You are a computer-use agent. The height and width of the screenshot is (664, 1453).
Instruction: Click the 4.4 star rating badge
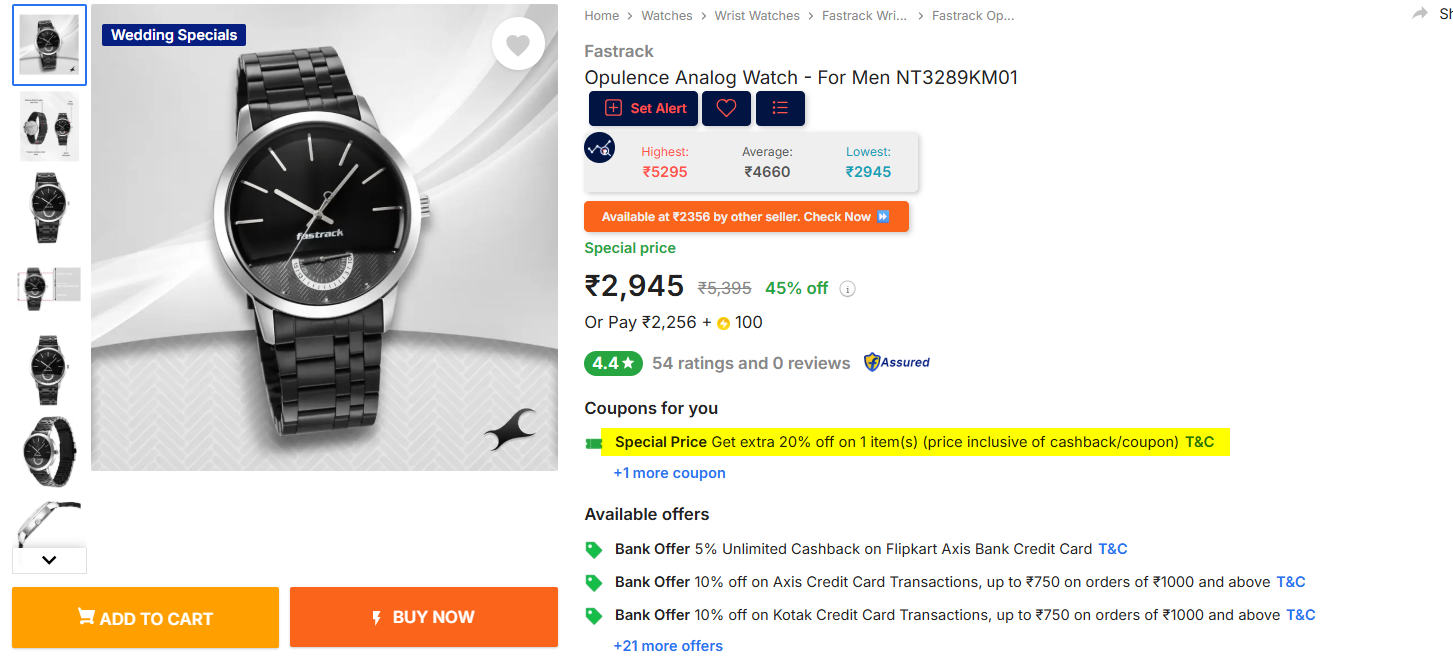click(x=613, y=363)
